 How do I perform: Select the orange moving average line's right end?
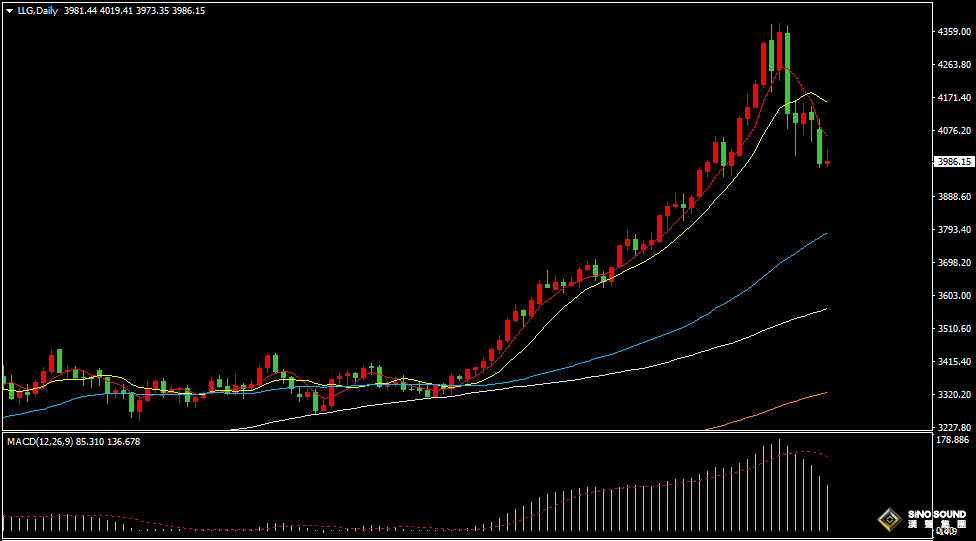point(823,393)
